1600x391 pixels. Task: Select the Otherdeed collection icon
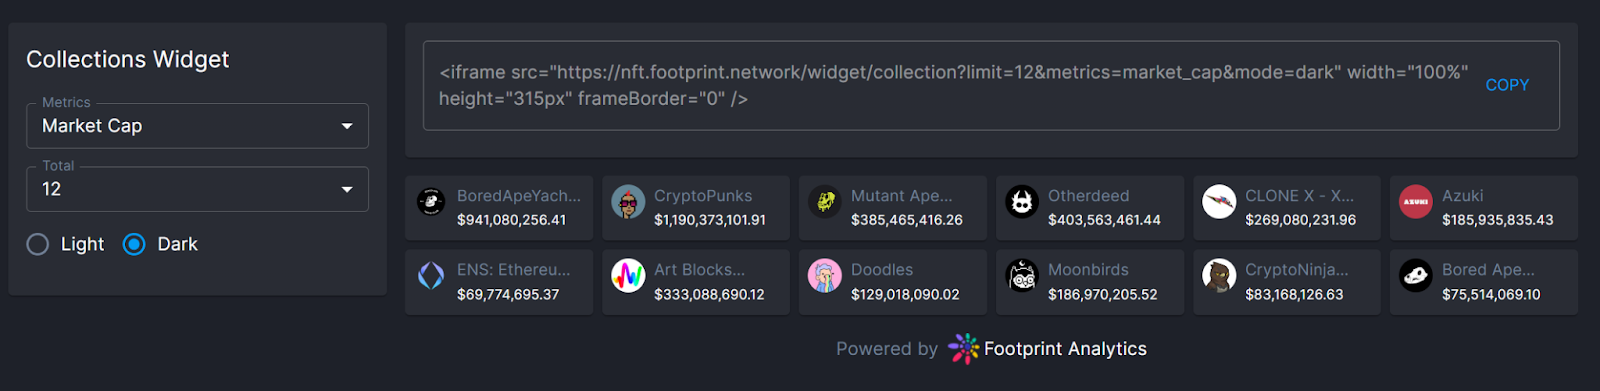[1022, 202]
